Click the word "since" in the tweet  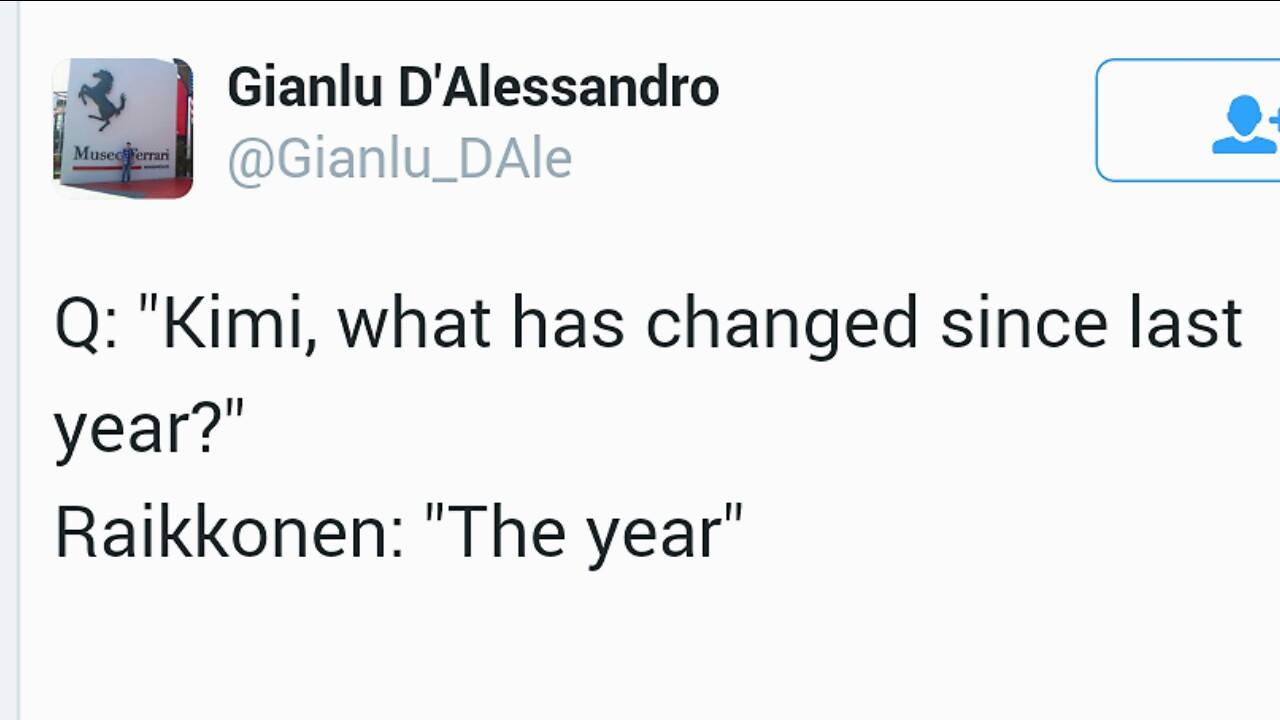tap(1023, 325)
